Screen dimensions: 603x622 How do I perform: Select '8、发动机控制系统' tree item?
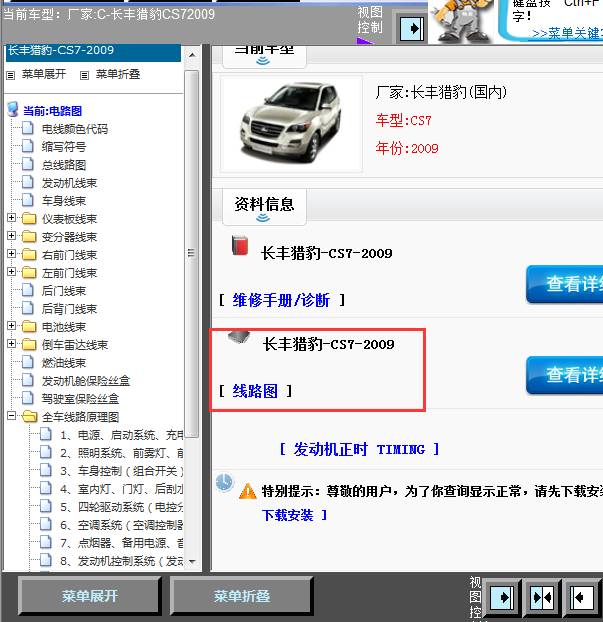(x=121, y=561)
